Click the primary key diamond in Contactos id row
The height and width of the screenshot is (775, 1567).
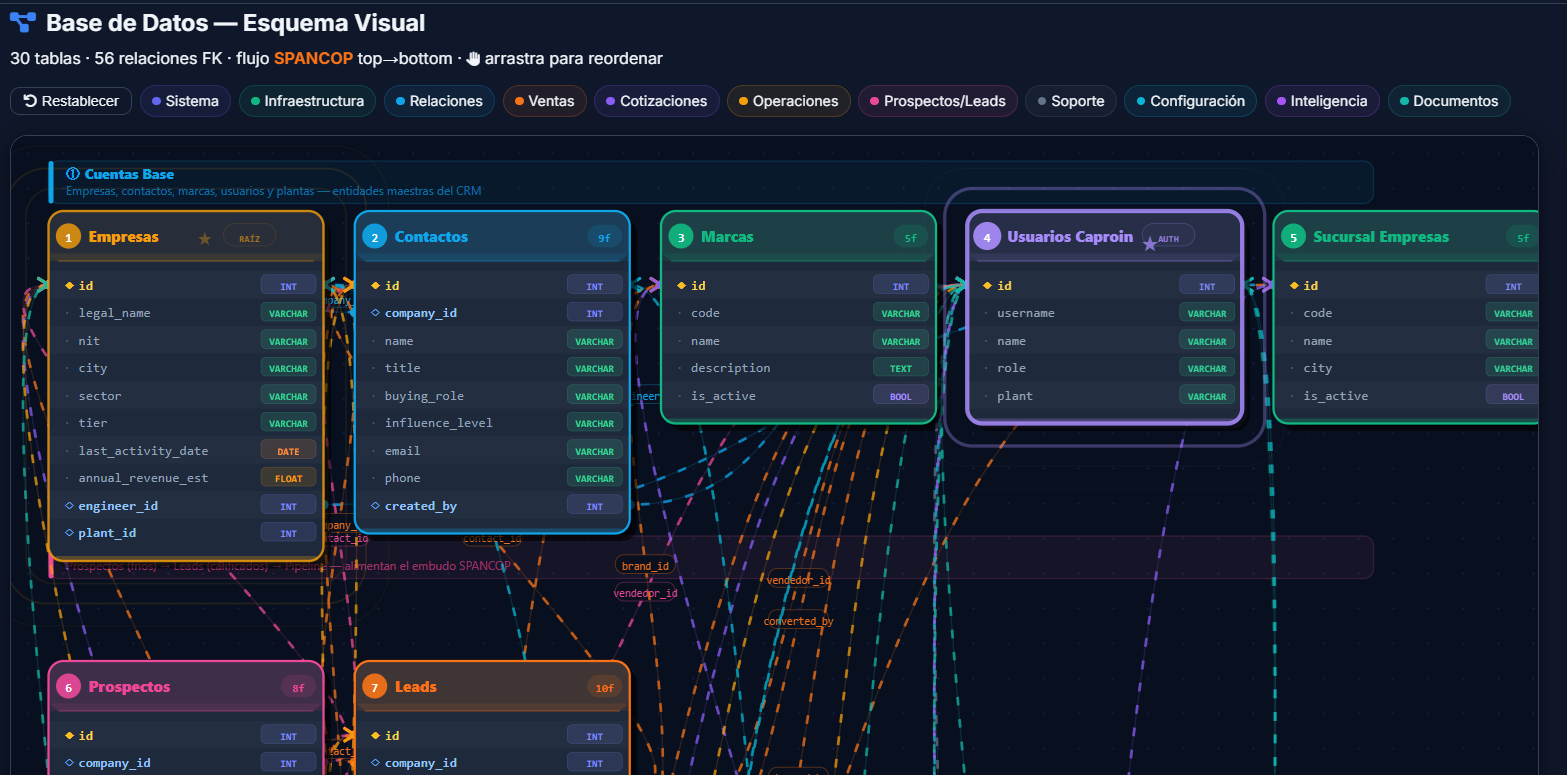pyautogui.click(x=375, y=286)
